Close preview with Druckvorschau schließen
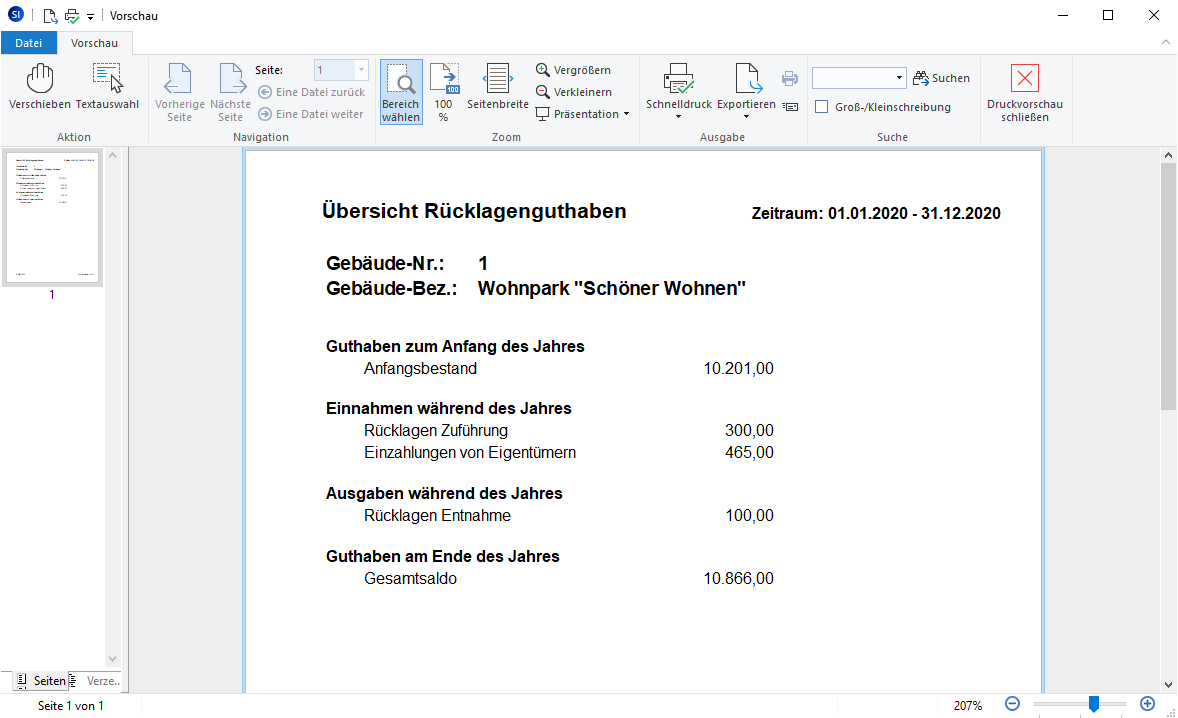This screenshot has height=718, width=1178. 1024,91
